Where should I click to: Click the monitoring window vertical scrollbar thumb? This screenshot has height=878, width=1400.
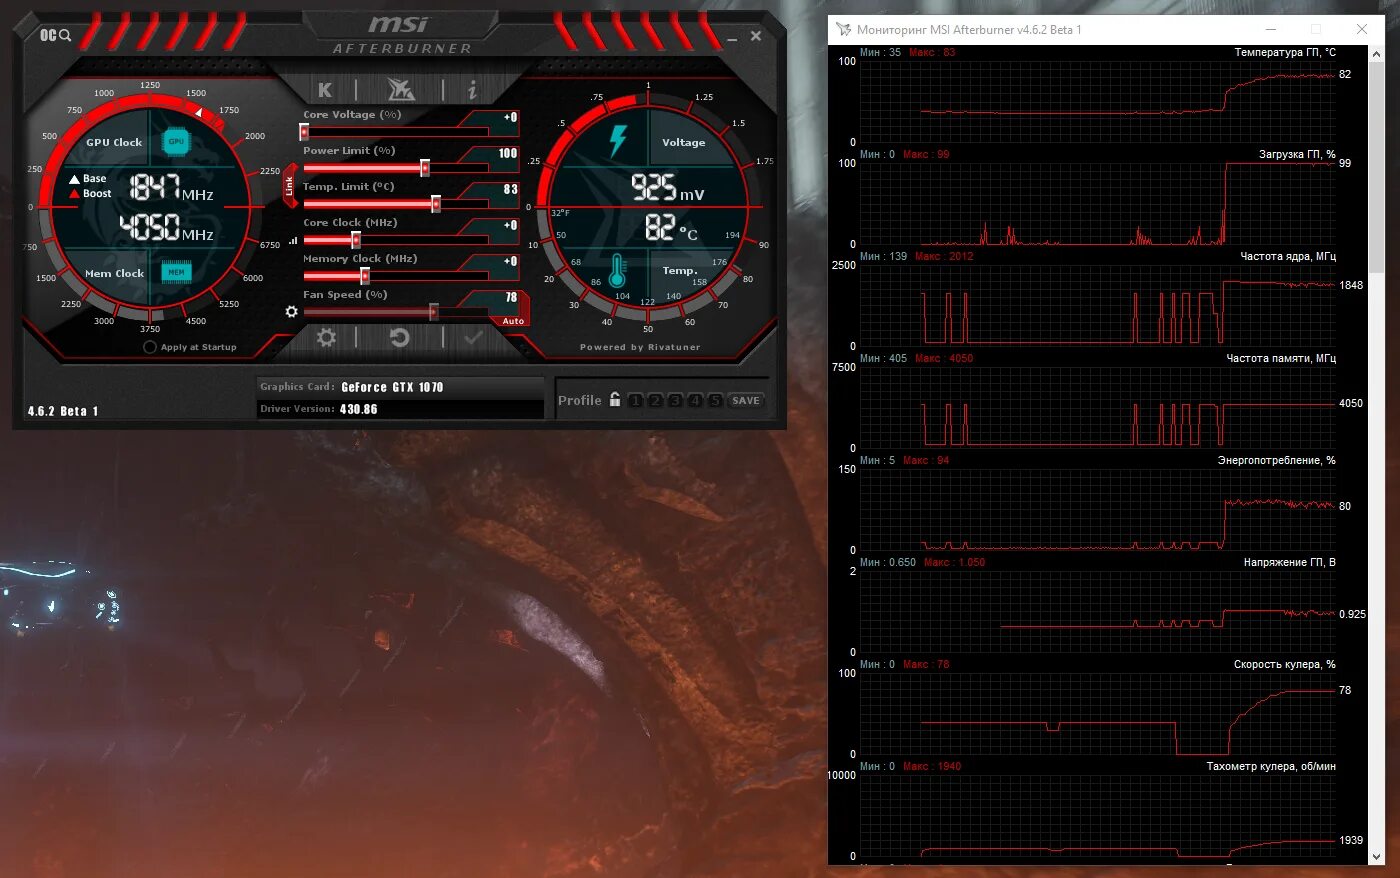(1377, 168)
